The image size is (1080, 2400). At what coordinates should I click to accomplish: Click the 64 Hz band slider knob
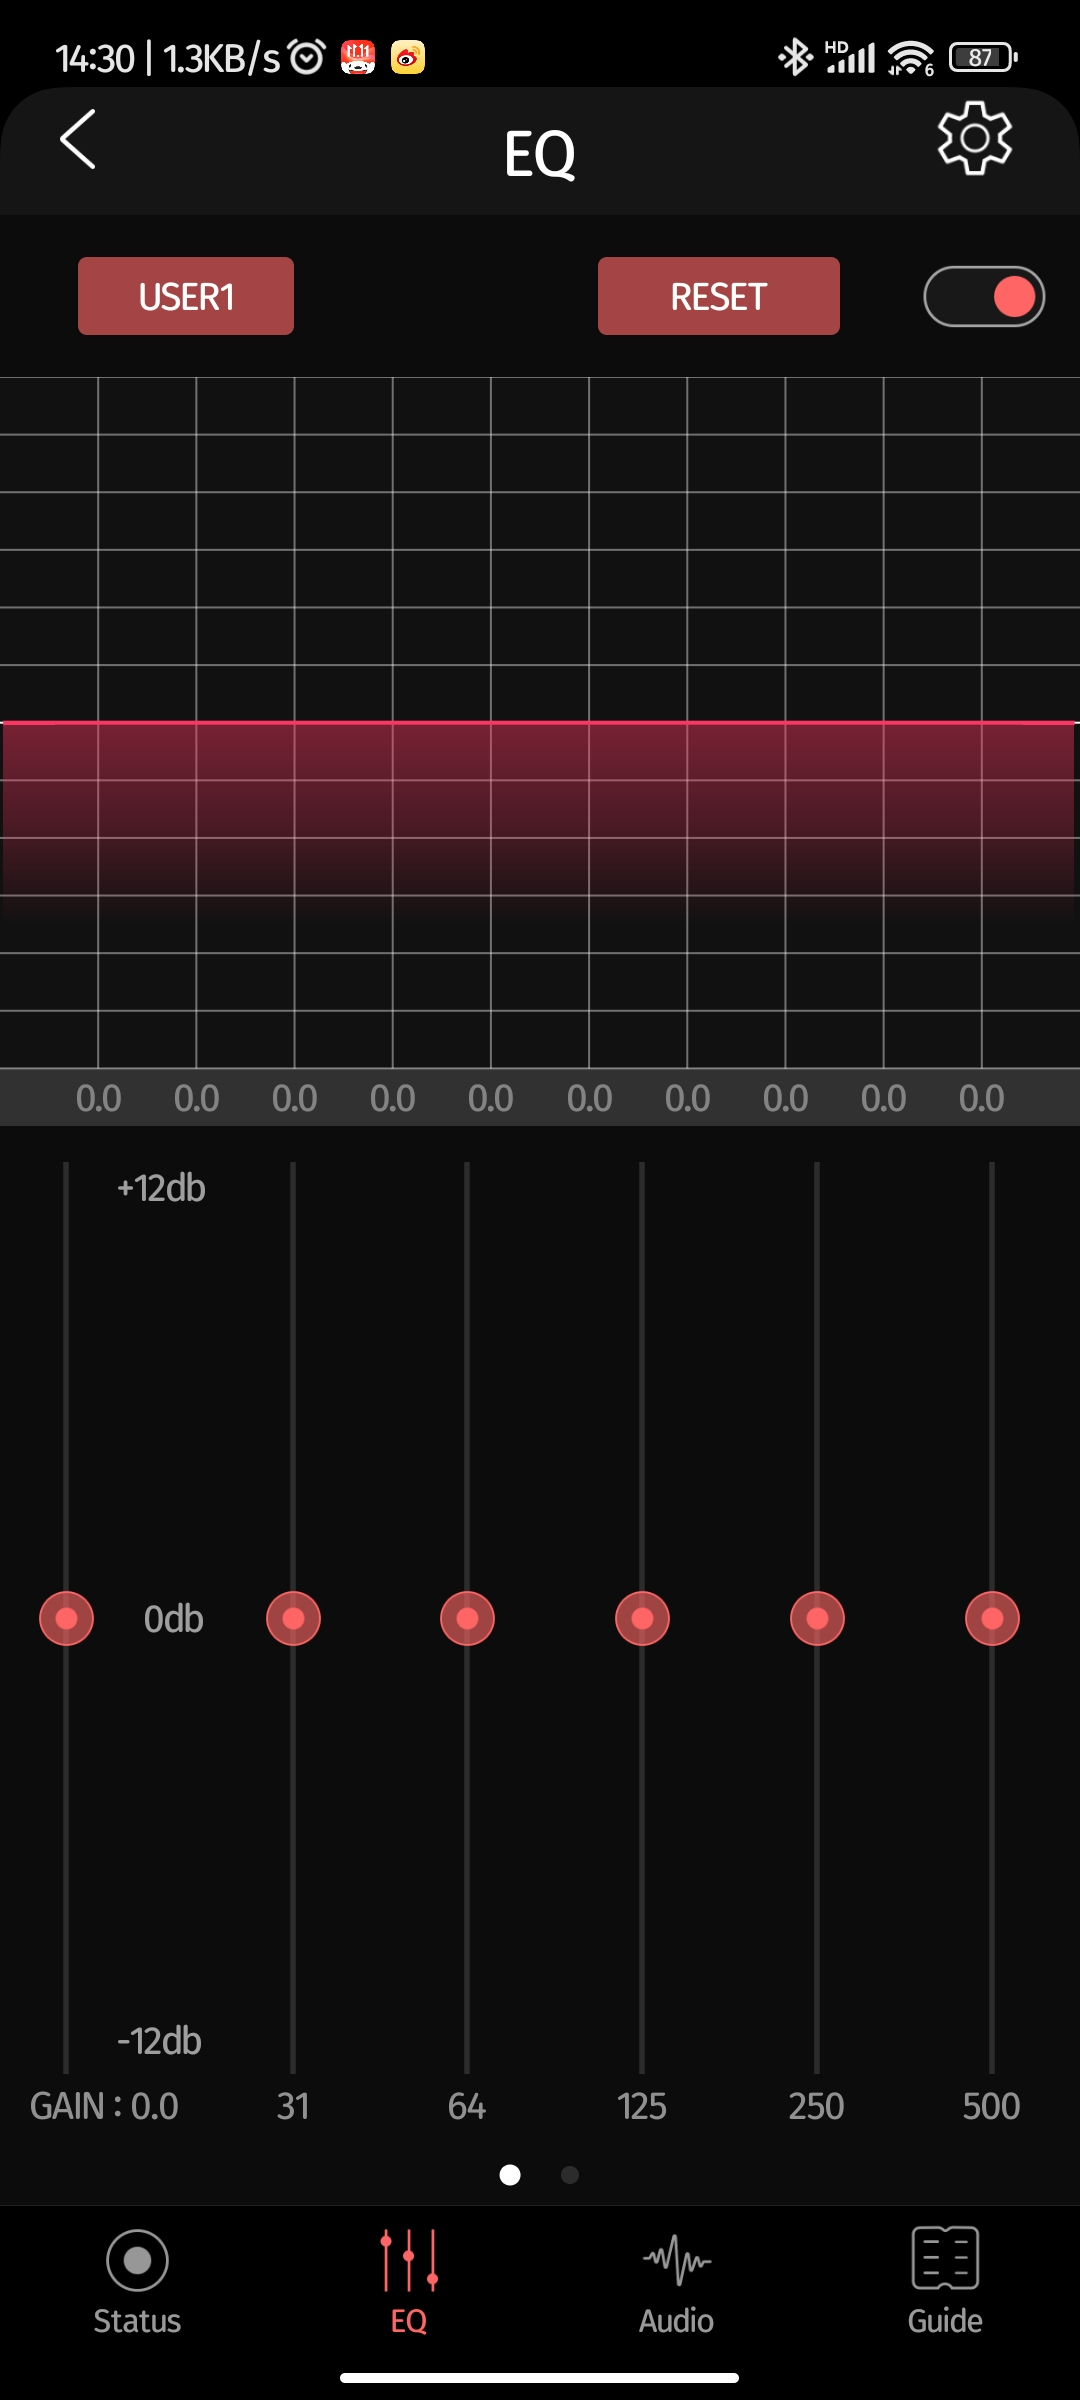pos(467,1618)
